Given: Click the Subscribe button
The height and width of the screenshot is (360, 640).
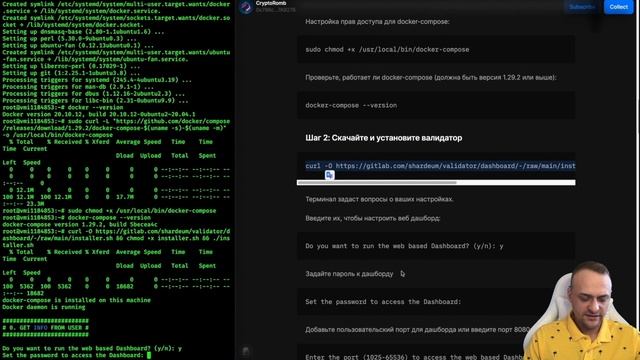Looking at the screenshot, I should (582, 7).
